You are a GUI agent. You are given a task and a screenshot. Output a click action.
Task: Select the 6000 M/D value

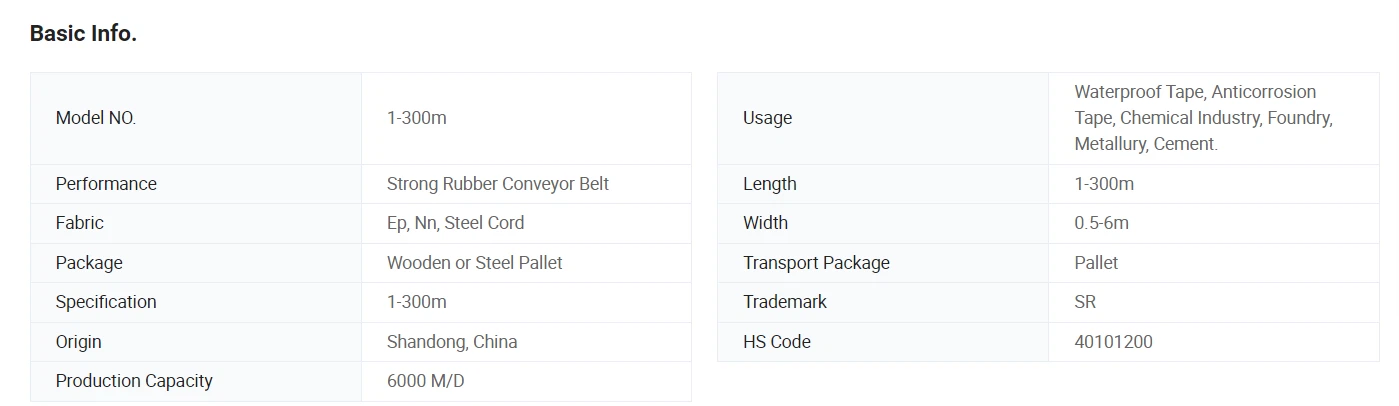click(425, 381)
